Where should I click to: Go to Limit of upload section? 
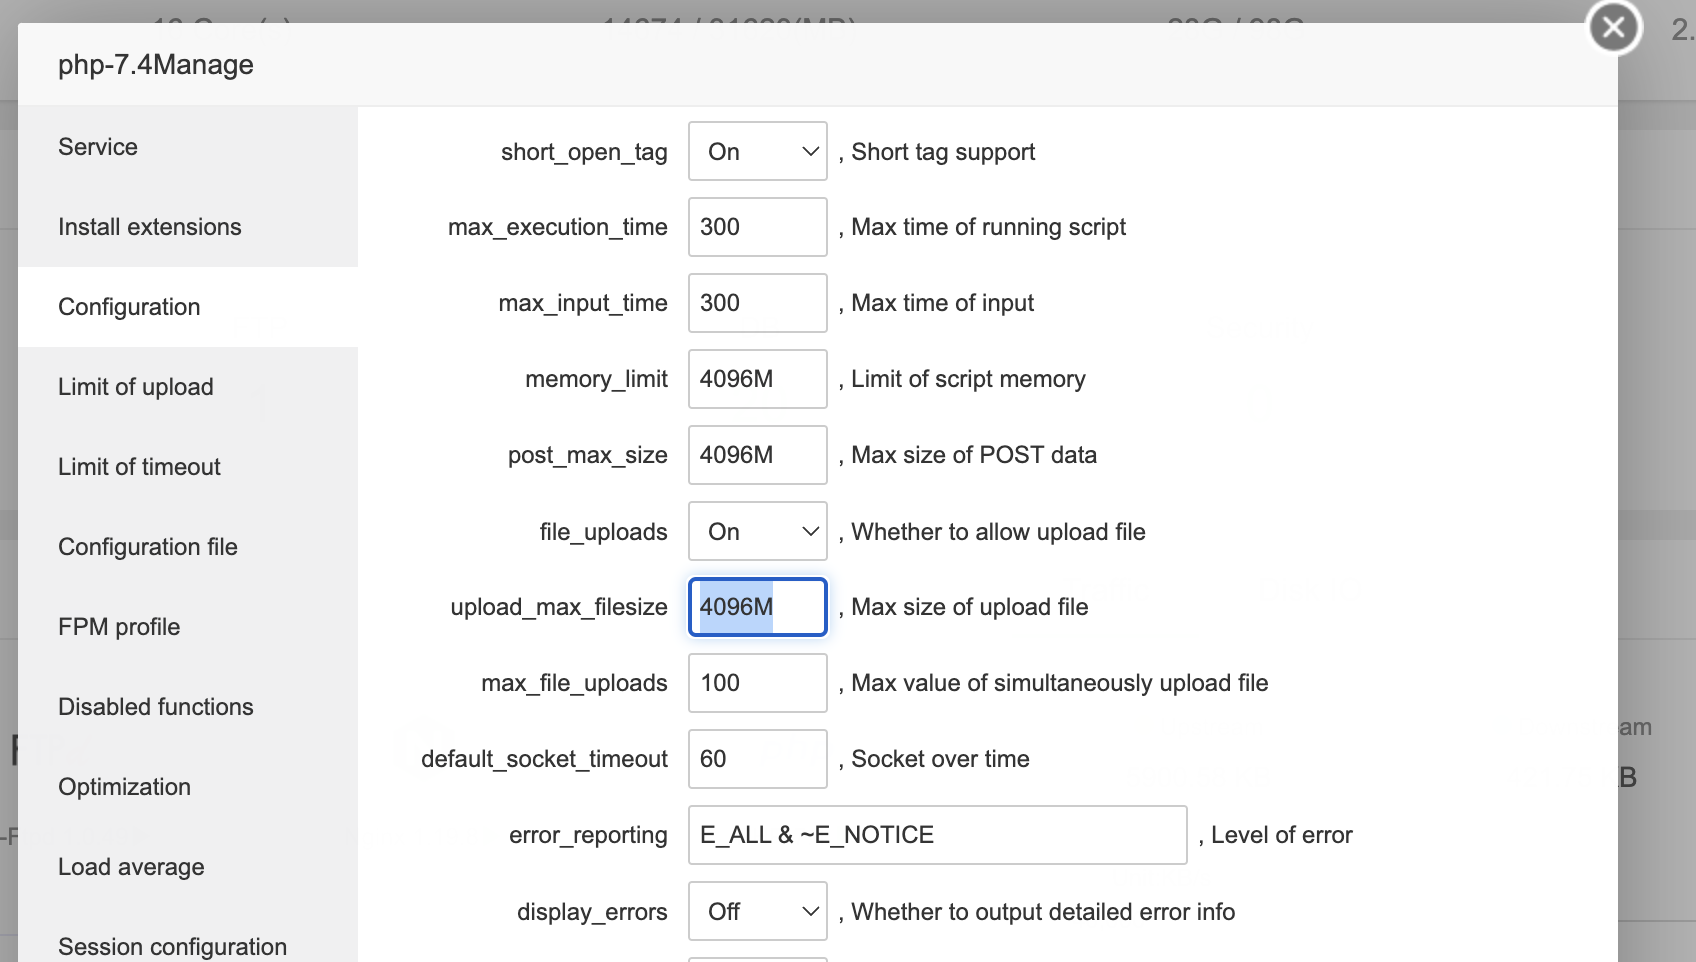136,387
